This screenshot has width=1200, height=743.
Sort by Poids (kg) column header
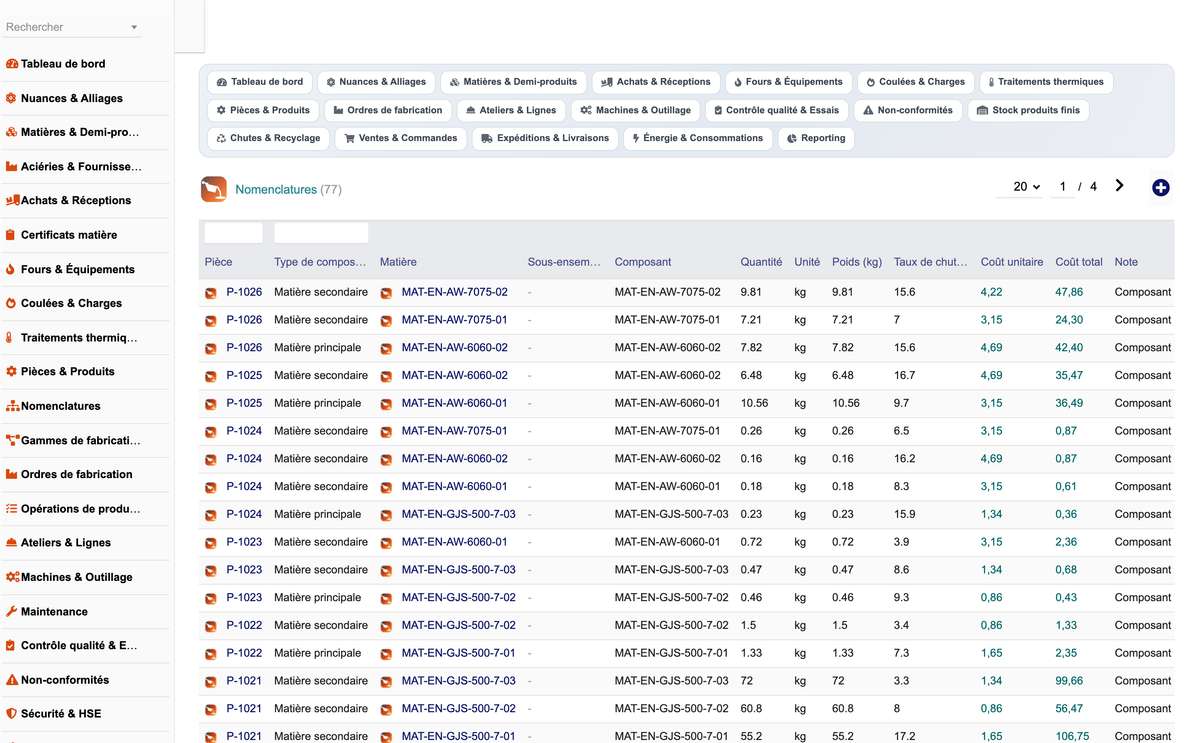coord(857,262)
